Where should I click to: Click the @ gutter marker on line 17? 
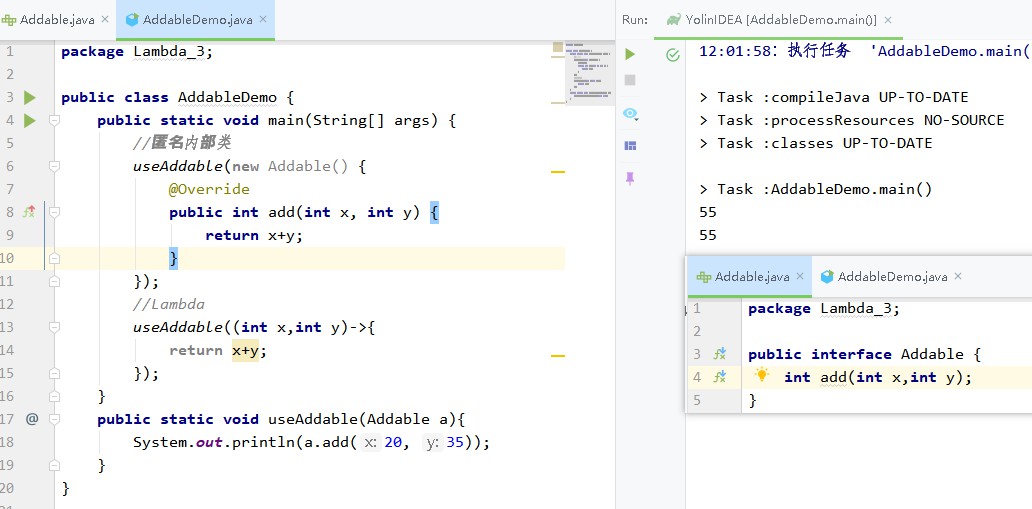coord(32,419)
